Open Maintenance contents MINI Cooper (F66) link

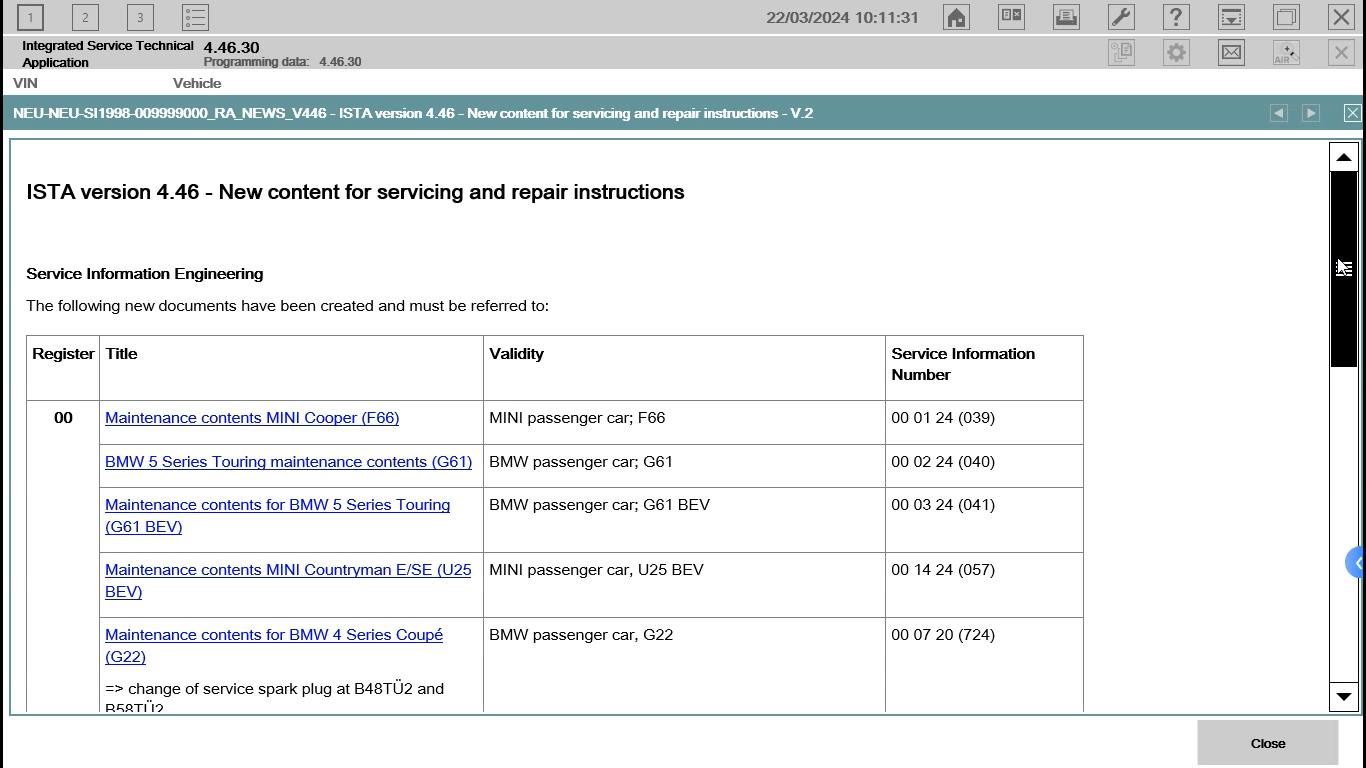click(x=252, y=418)
